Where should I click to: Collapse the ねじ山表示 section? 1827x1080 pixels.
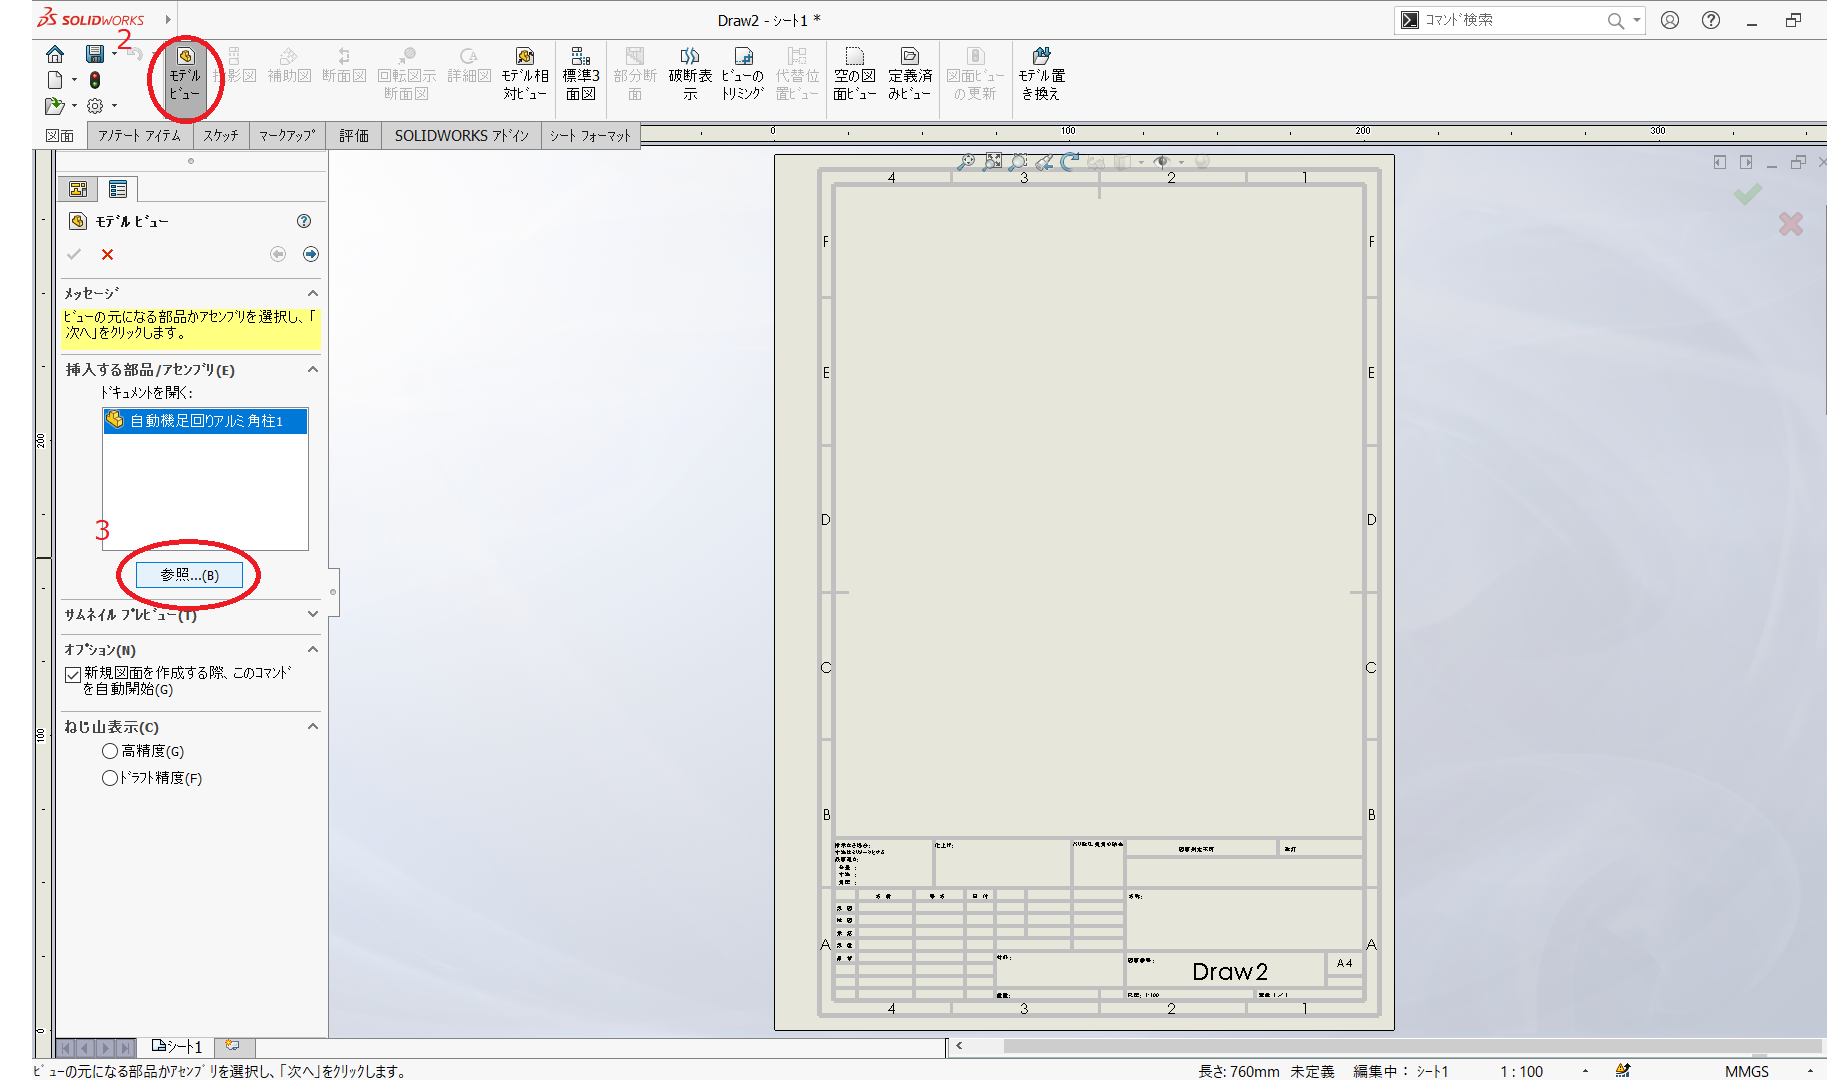[x=313, y=726]
